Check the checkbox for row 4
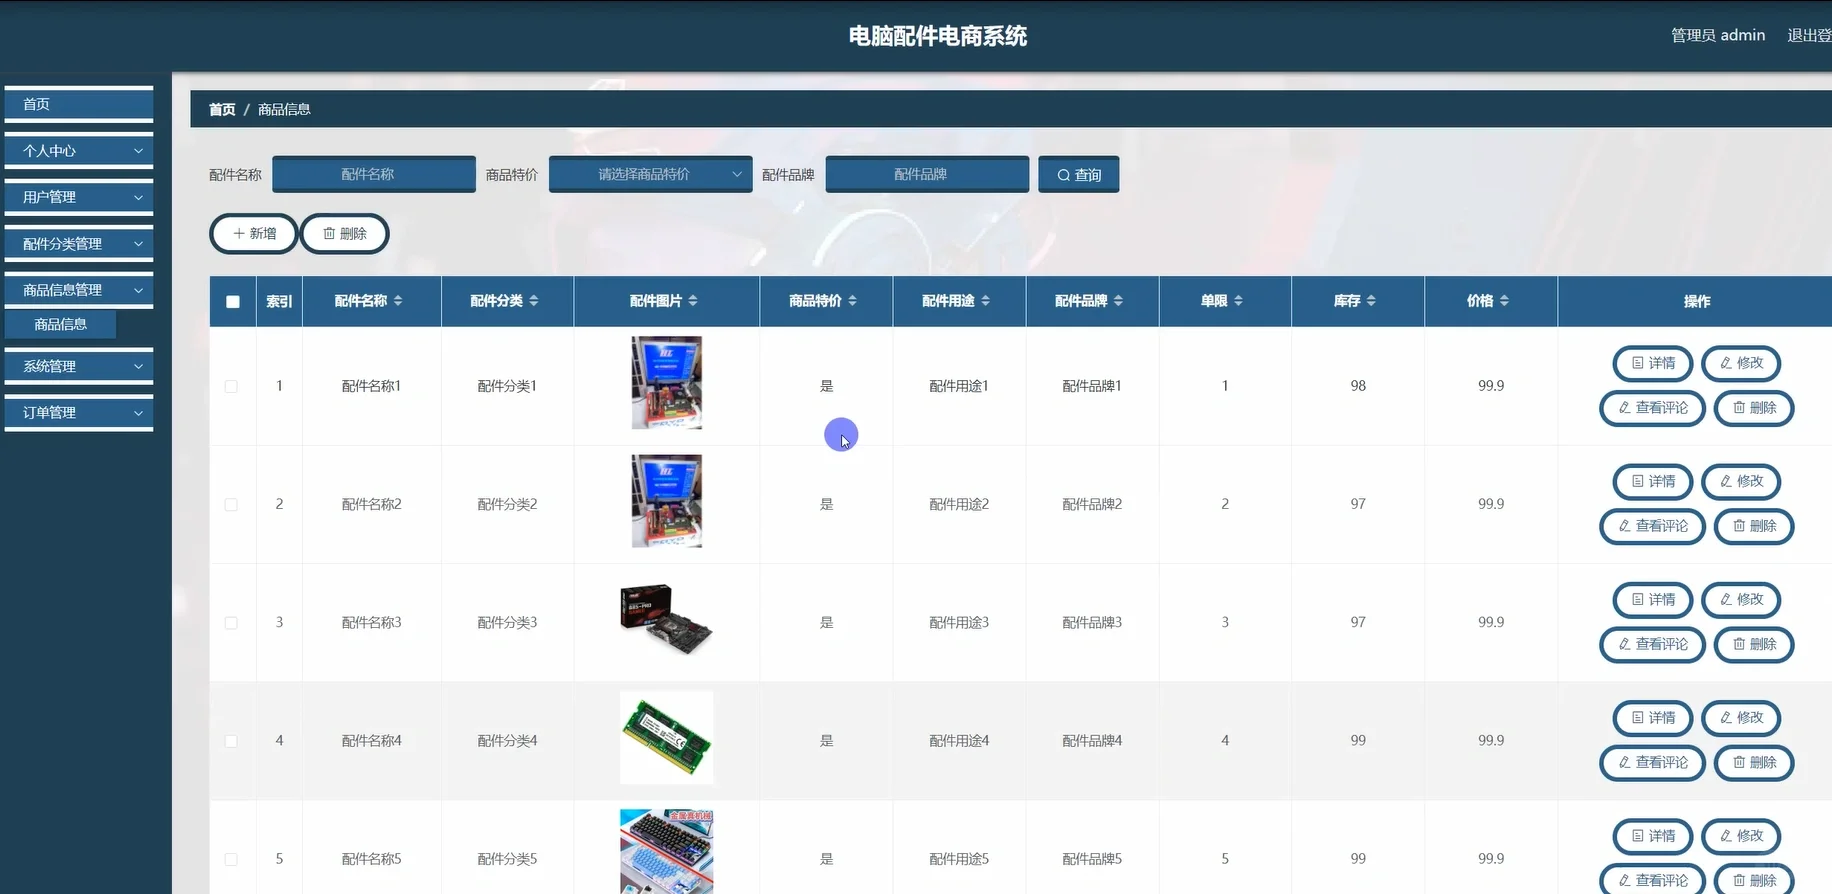 click(x=231, y=741)
